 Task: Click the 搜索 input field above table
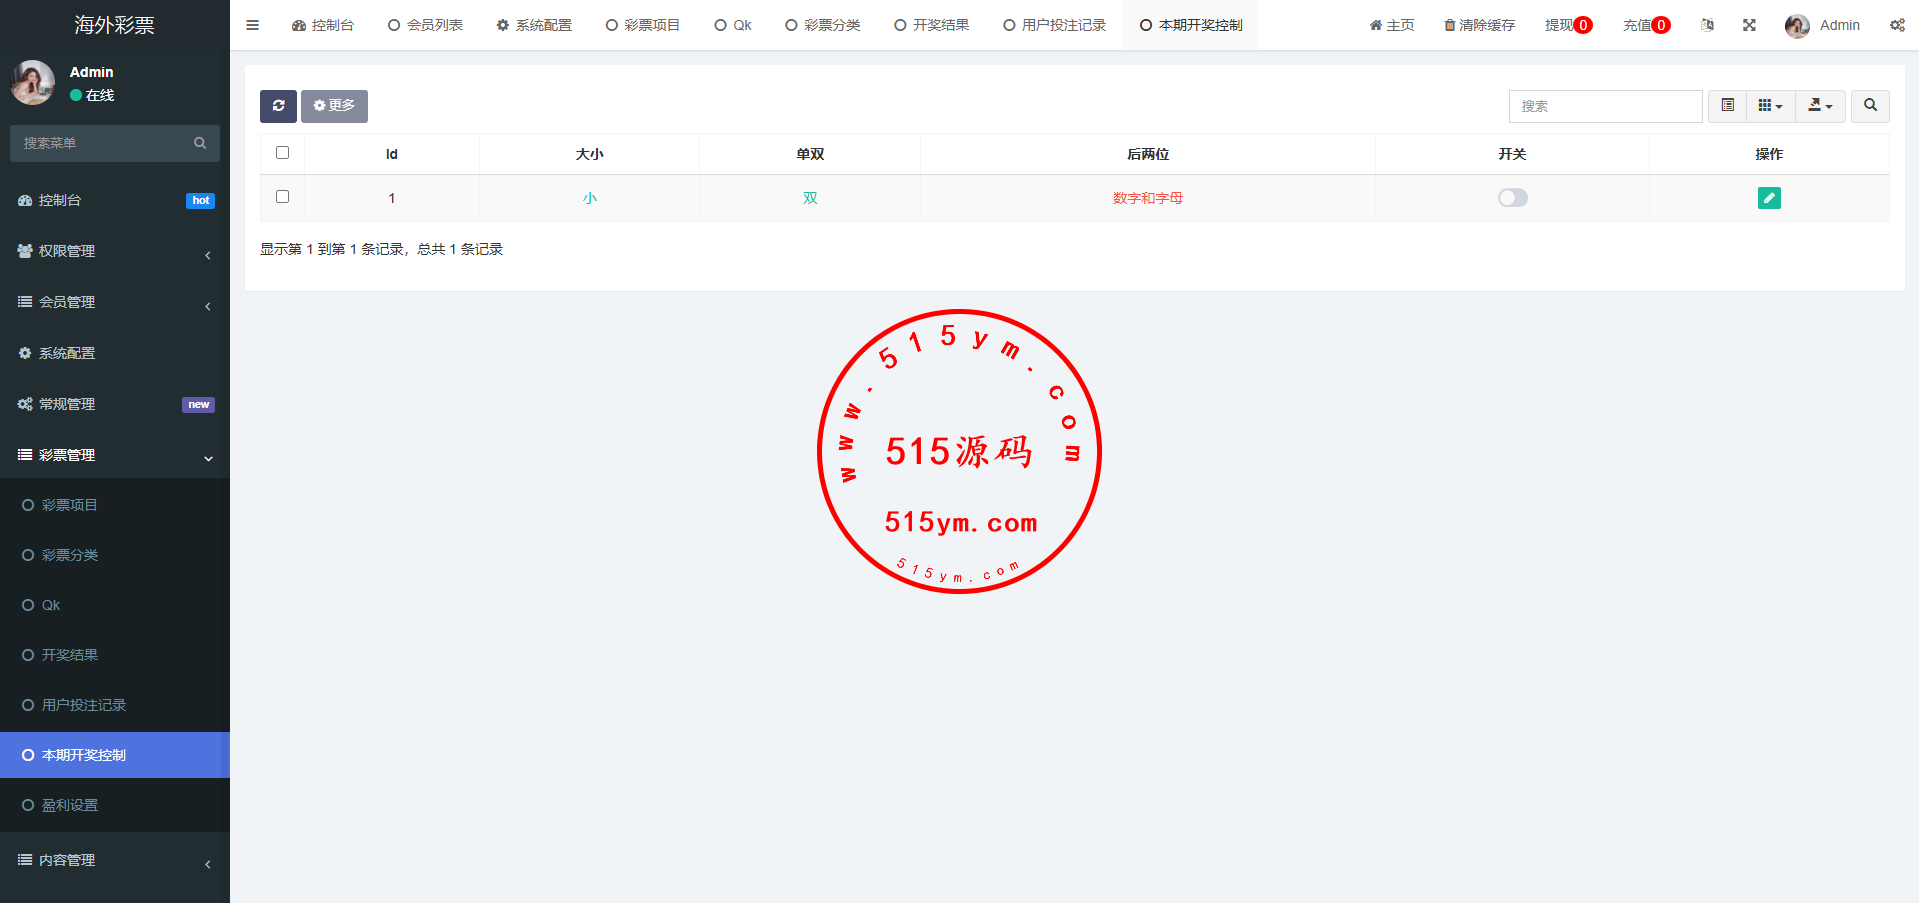[1604, 106]
